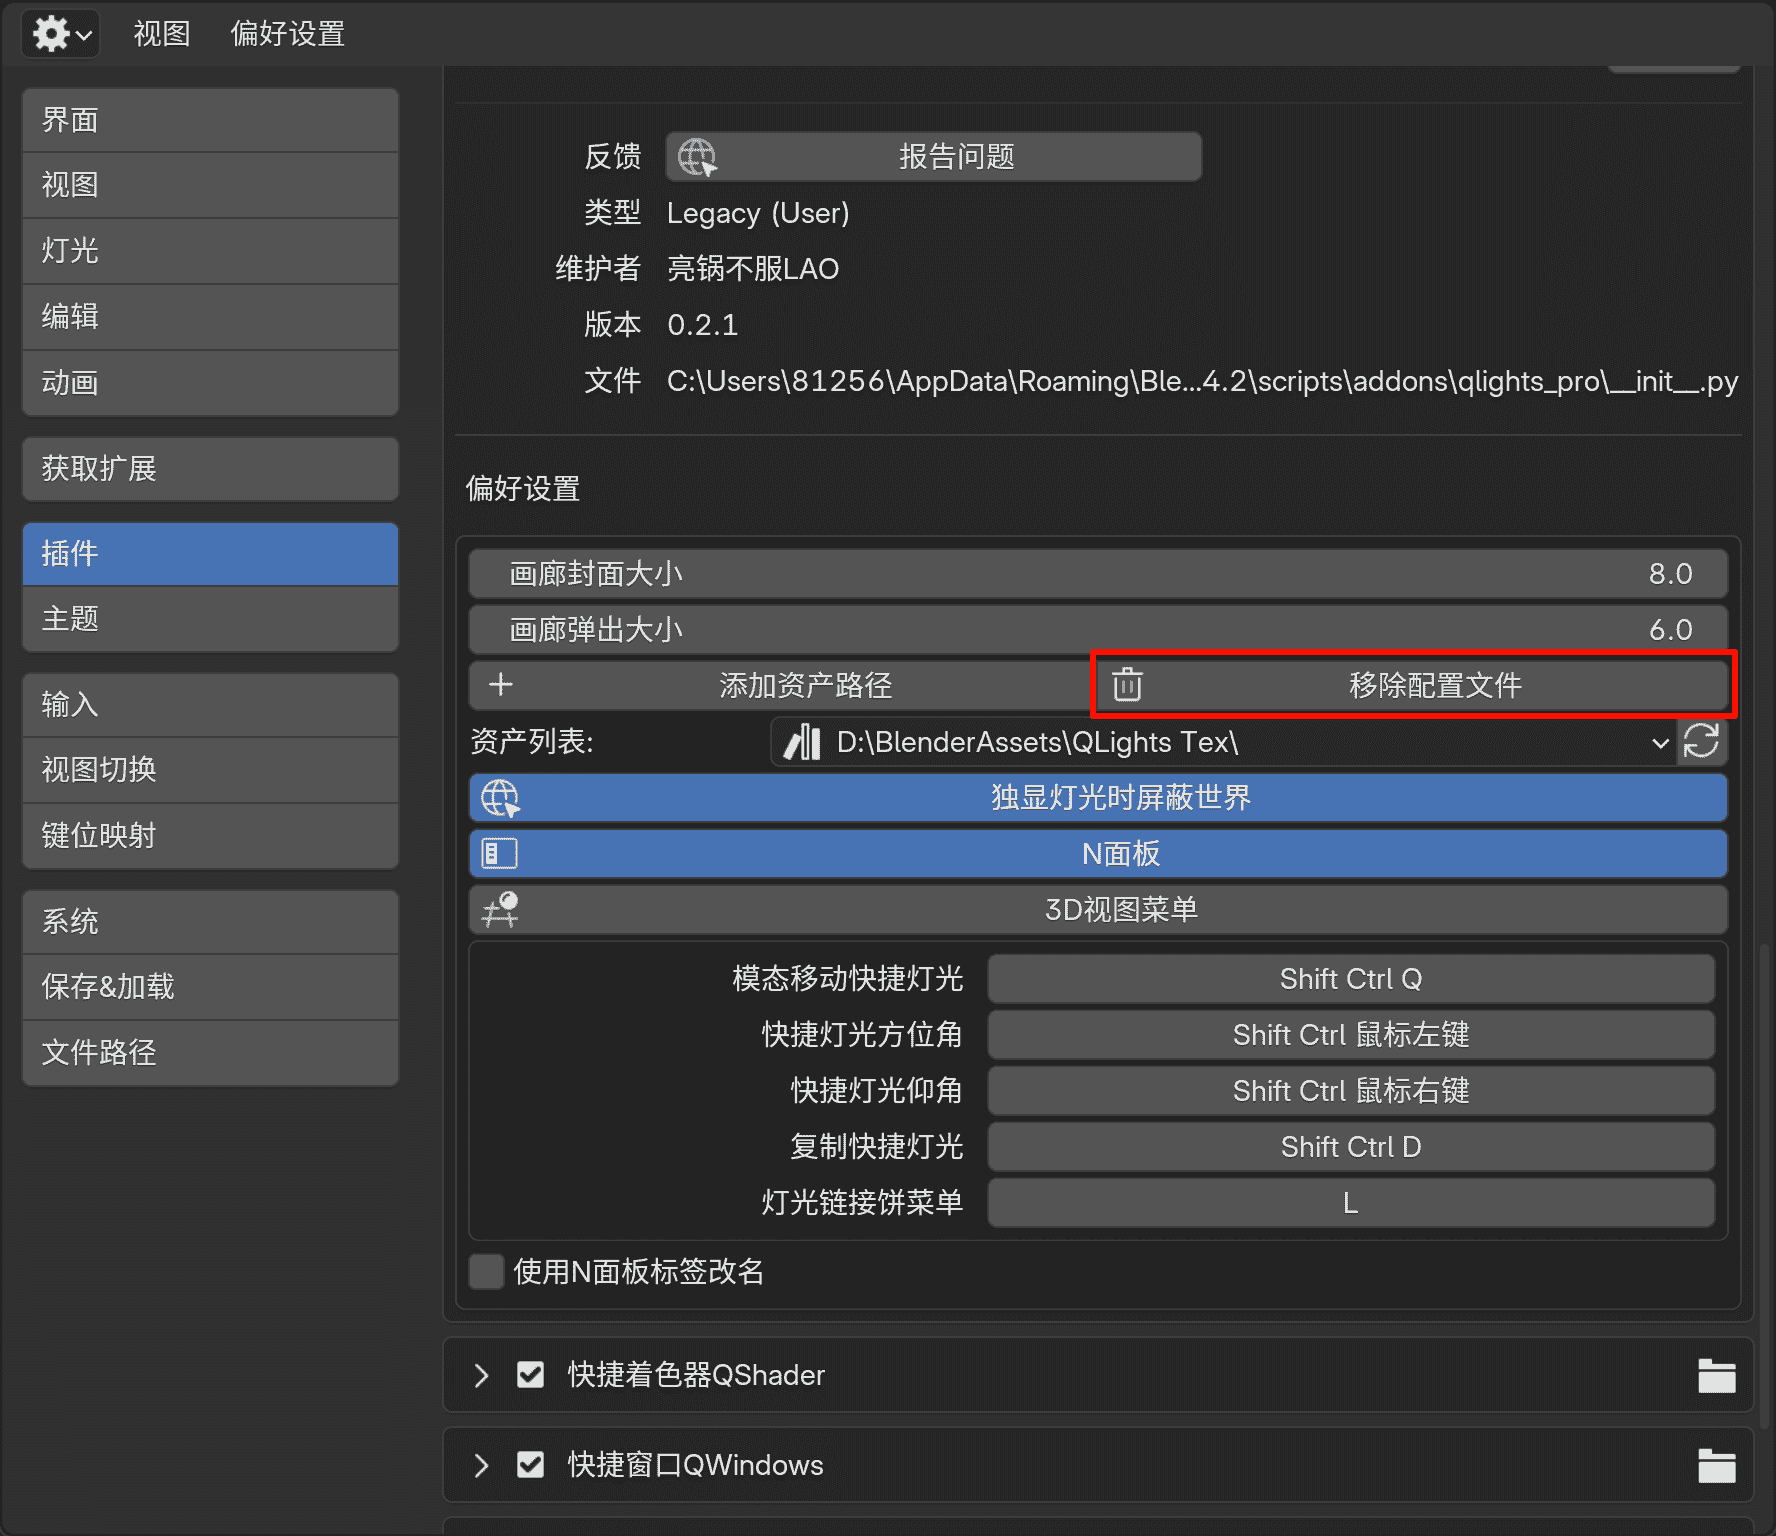Screen dimensions: 1776x1536
Task: Change 灯光链接饼菜单 shortcut L
Action: point(1351,1203)
